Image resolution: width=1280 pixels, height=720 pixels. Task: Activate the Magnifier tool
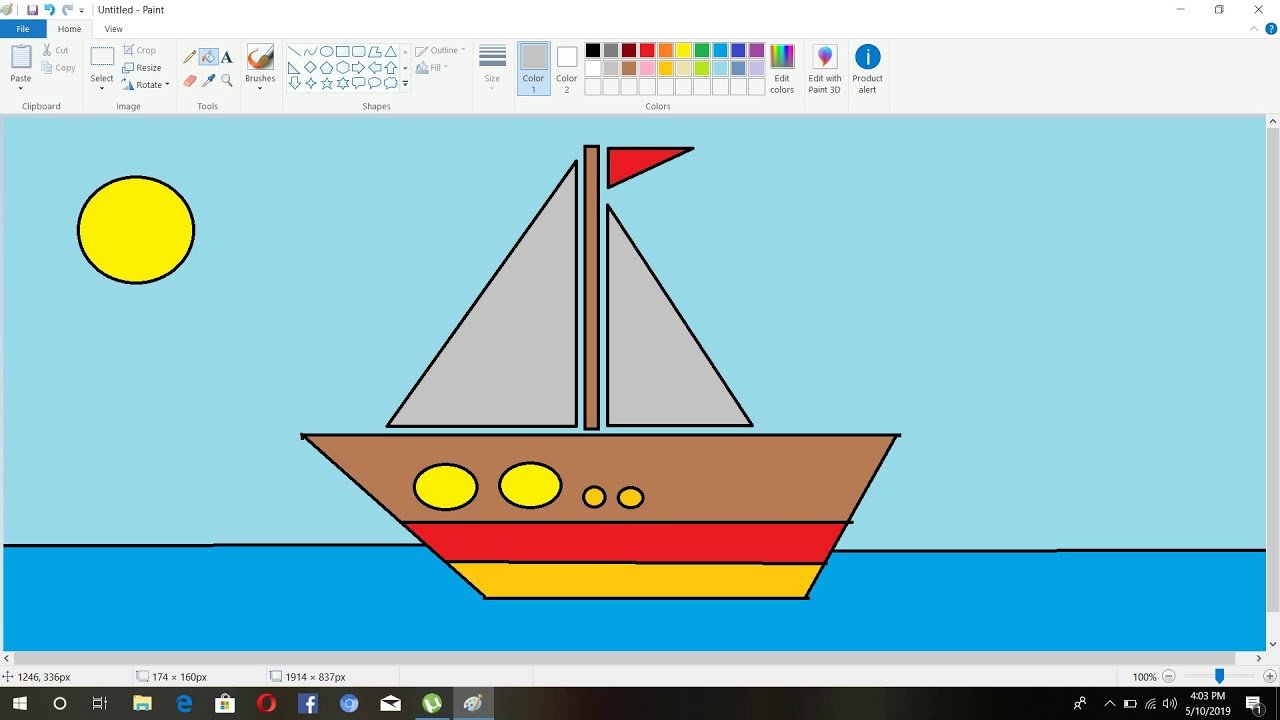coord(227,81)
